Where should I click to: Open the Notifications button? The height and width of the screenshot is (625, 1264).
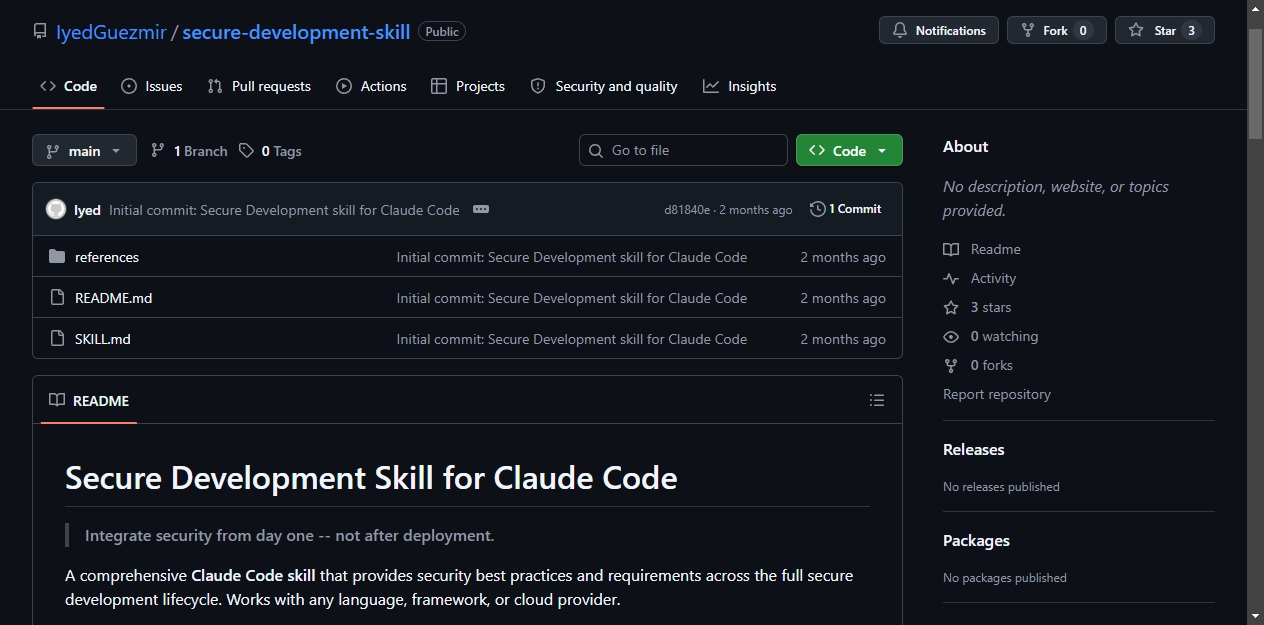click(x=939, y=31)
